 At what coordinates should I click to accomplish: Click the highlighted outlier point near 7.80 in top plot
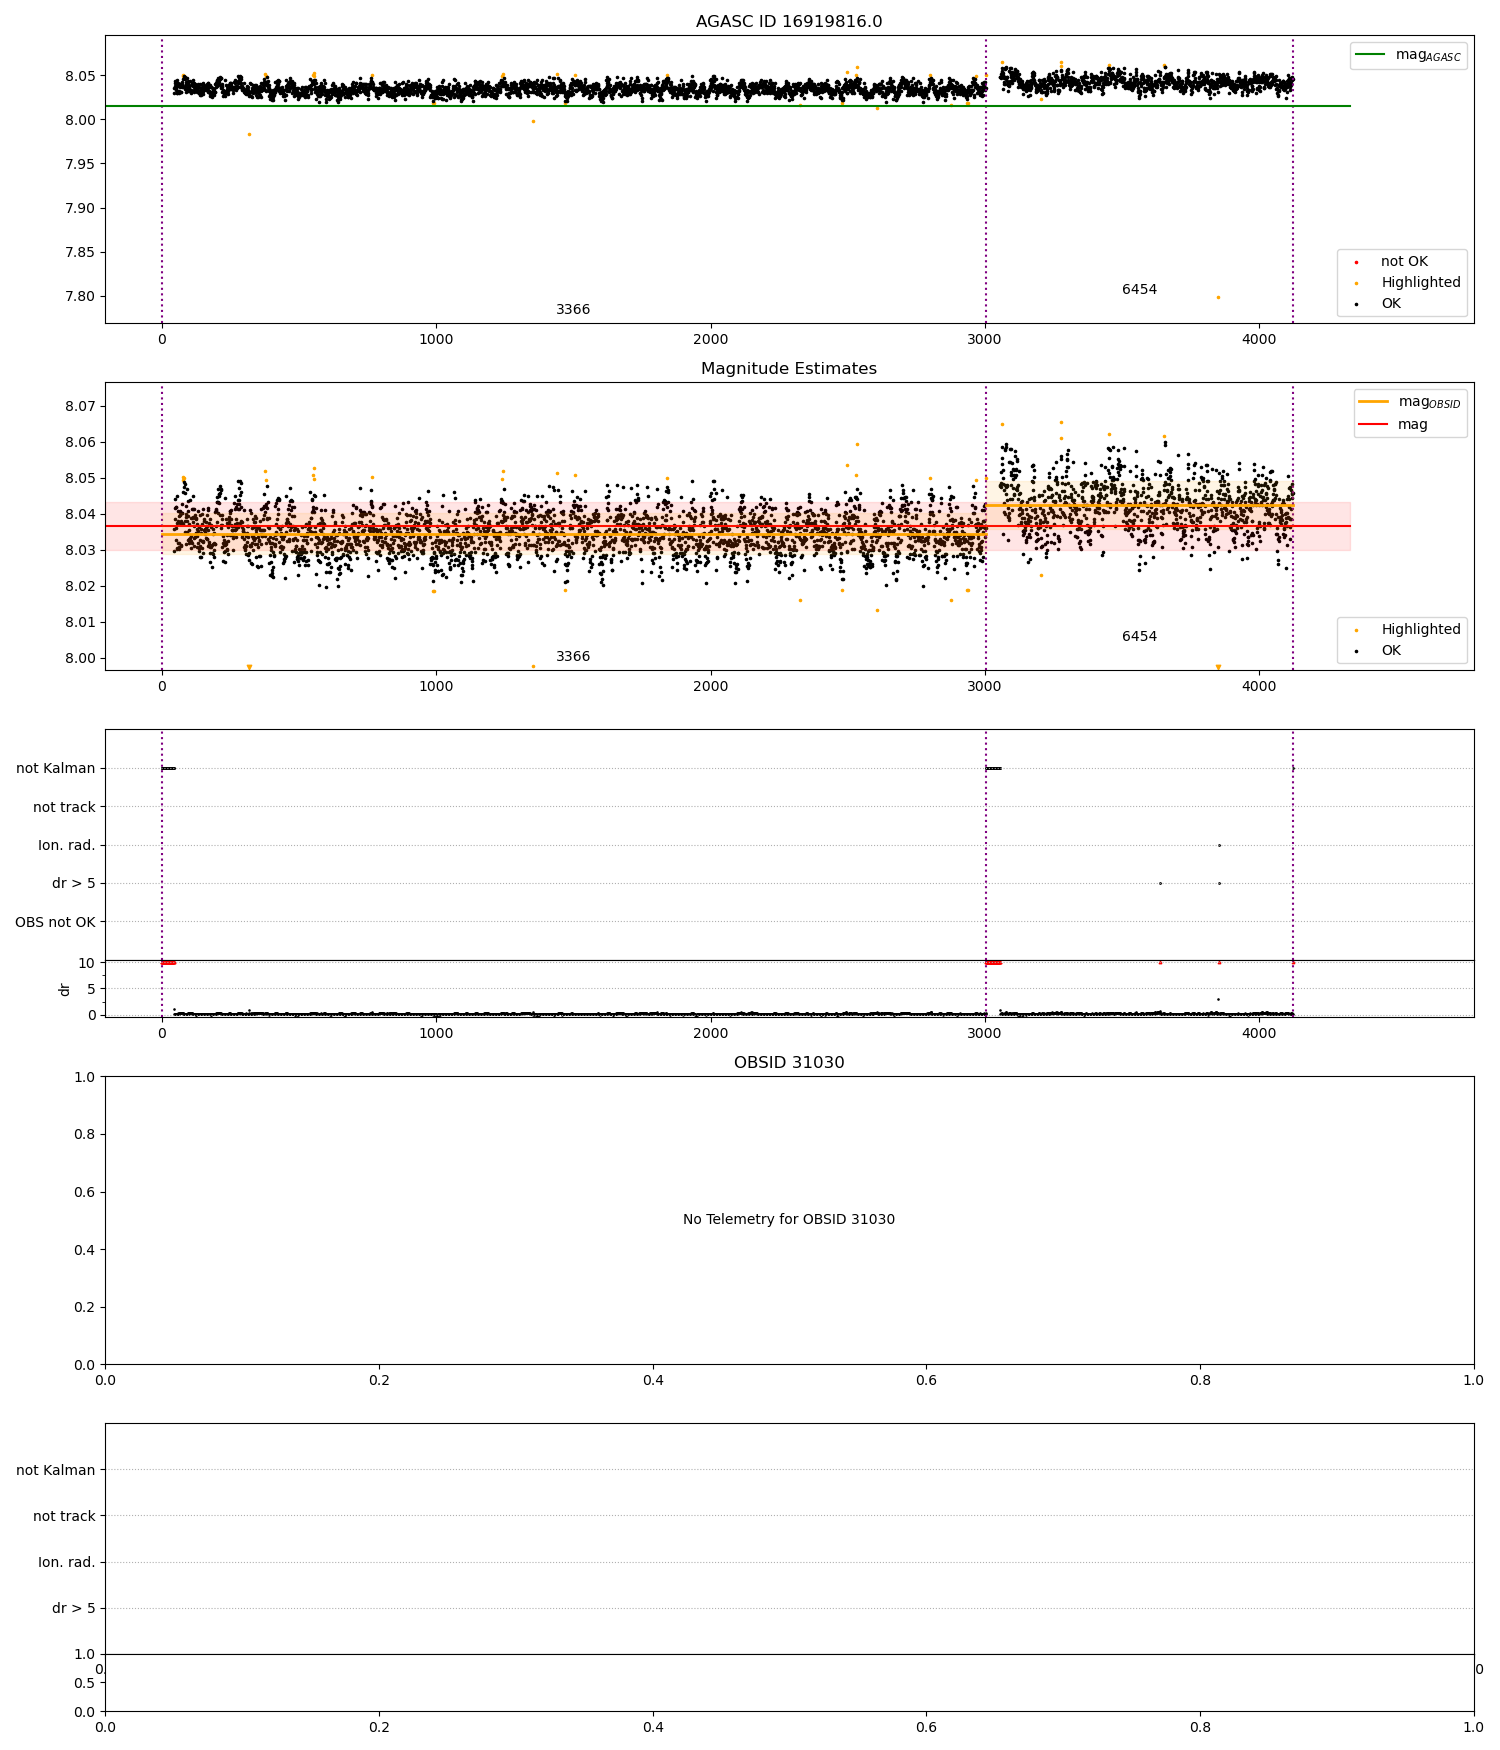1218,297
